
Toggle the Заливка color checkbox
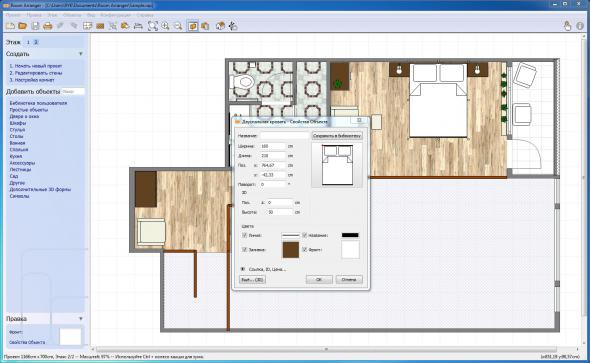(245, 249)
